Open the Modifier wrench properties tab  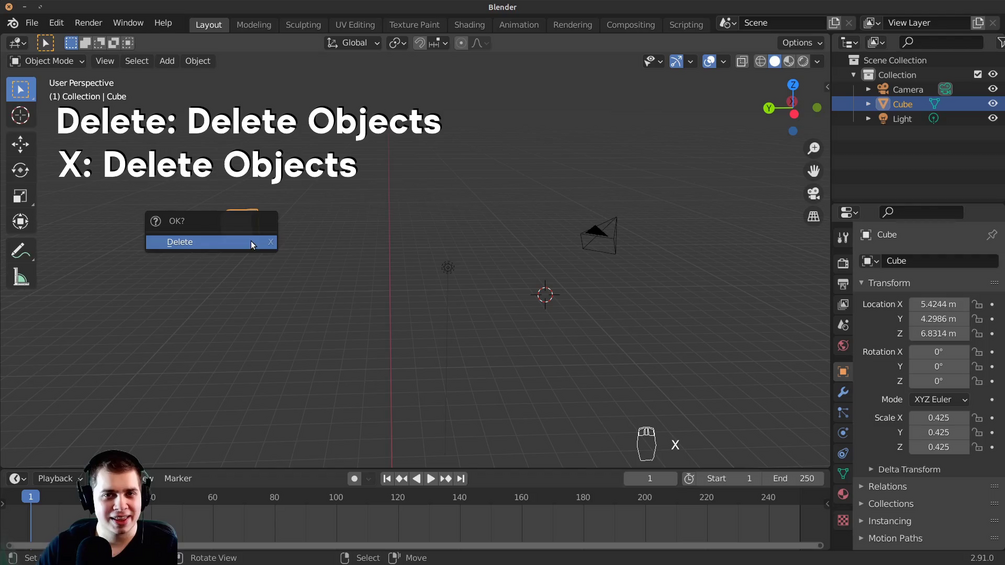[x=843, y=391]
